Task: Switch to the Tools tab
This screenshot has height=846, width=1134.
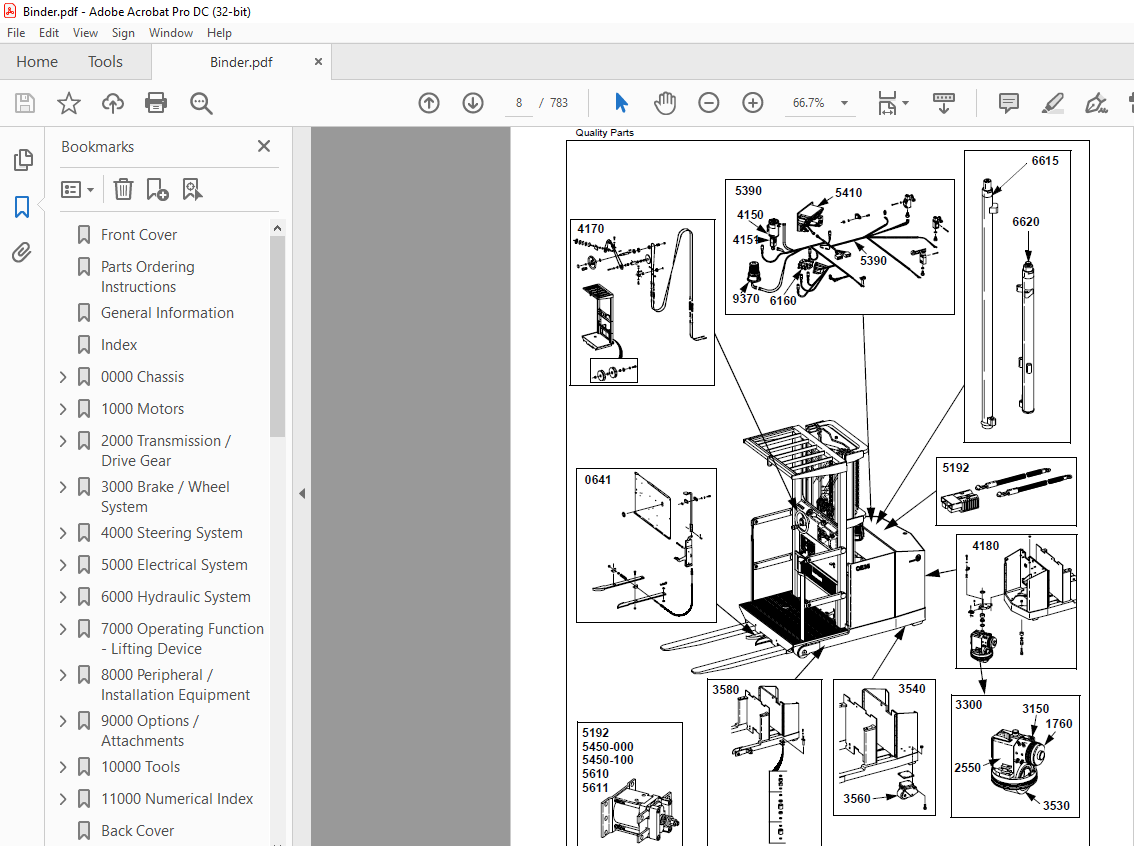Action: [x=106, y=61]
